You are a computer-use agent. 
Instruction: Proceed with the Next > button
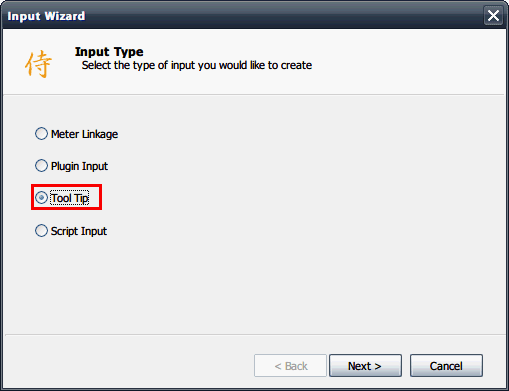pos(365,366)
